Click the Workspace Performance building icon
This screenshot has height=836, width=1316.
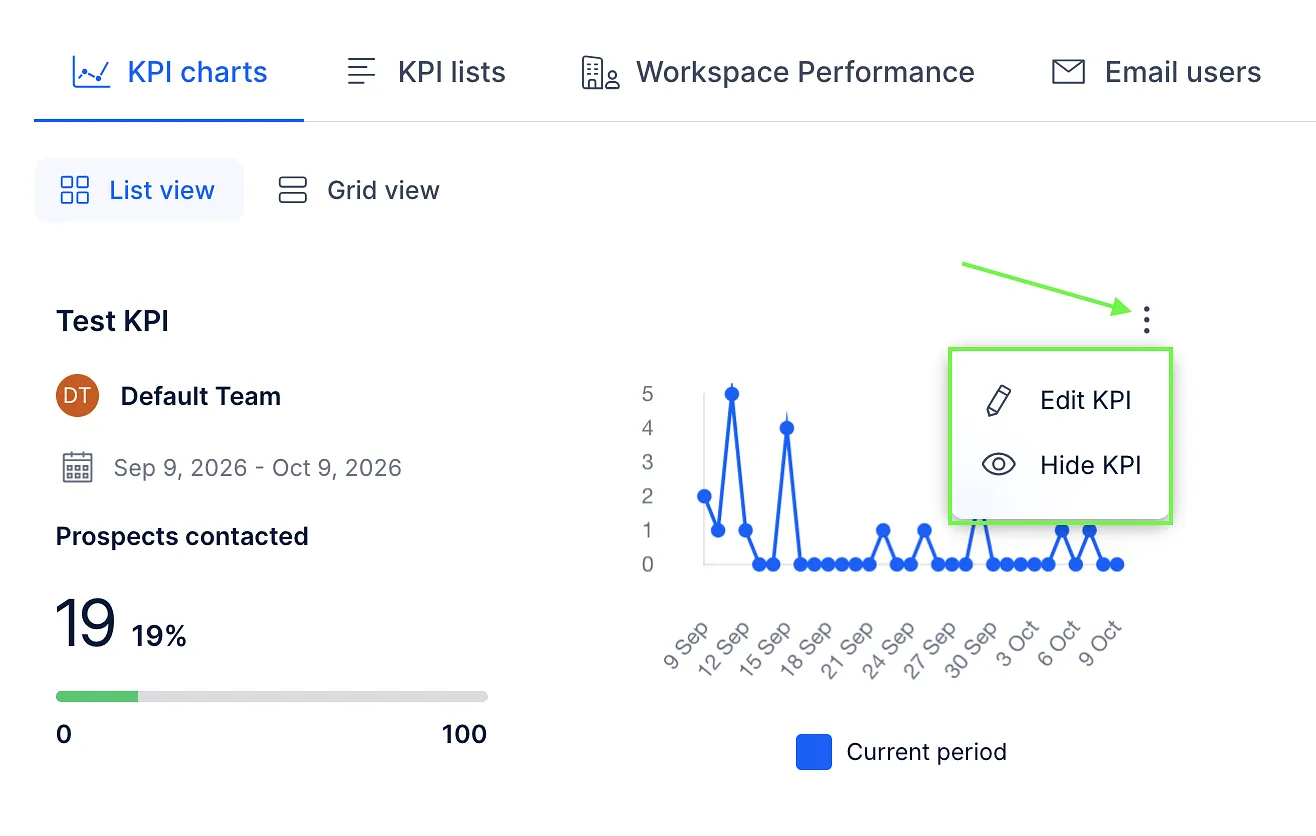click(x=601, y=73)
